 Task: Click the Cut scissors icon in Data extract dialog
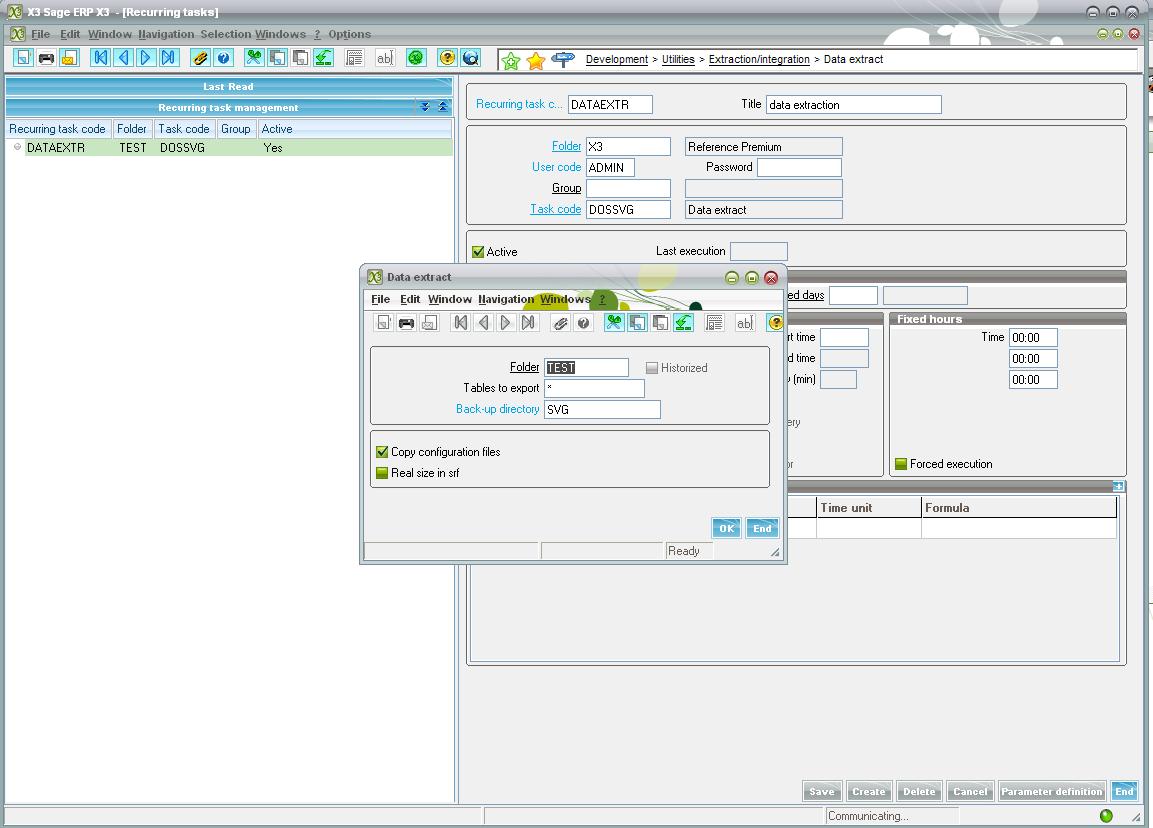coord(614,323)
